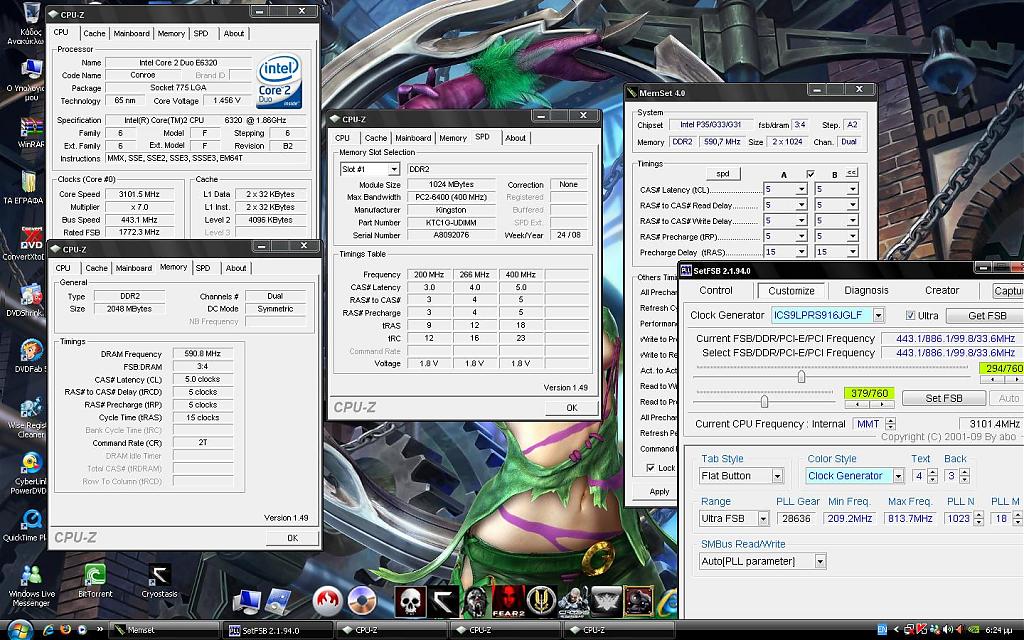The image size is (1024, 640).
Task: Switch to Control tab in SetFSB
Action: pos(716,291)
